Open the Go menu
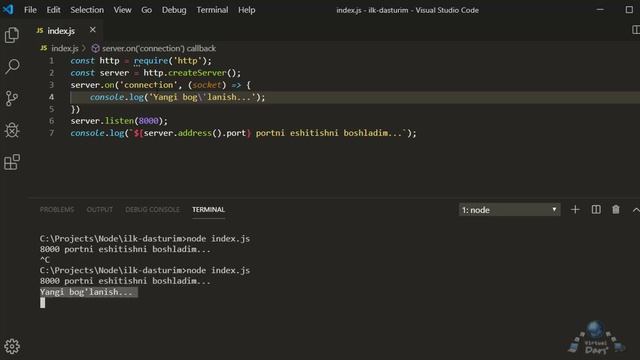This screenshot has width=640, height=360. coord(147,10)
